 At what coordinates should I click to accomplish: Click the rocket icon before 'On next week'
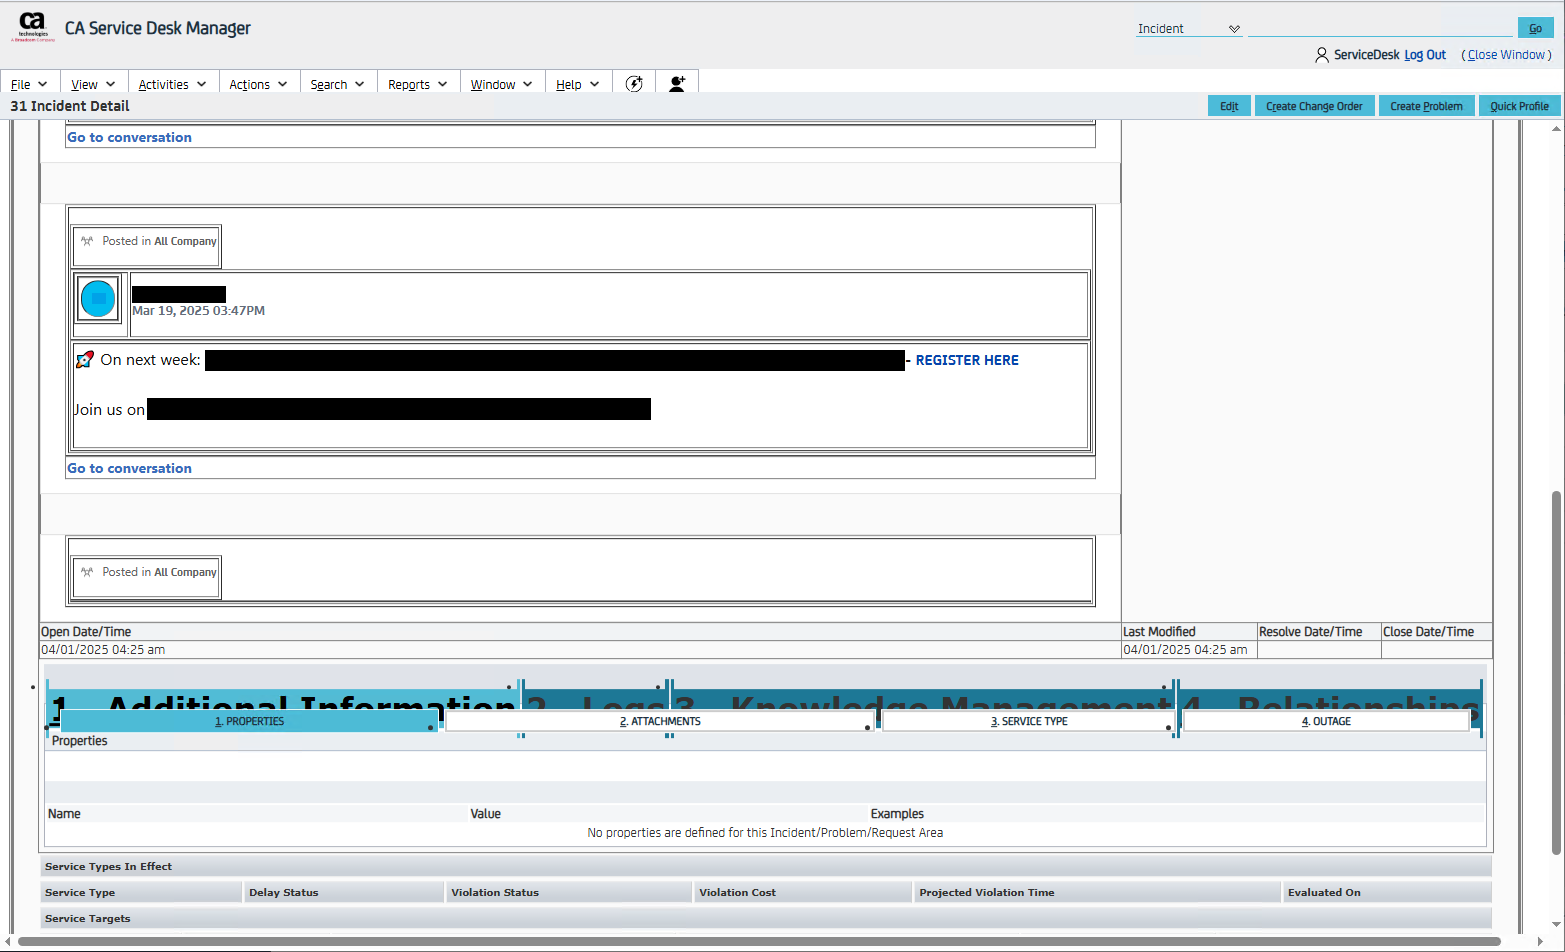click(85, 360)
